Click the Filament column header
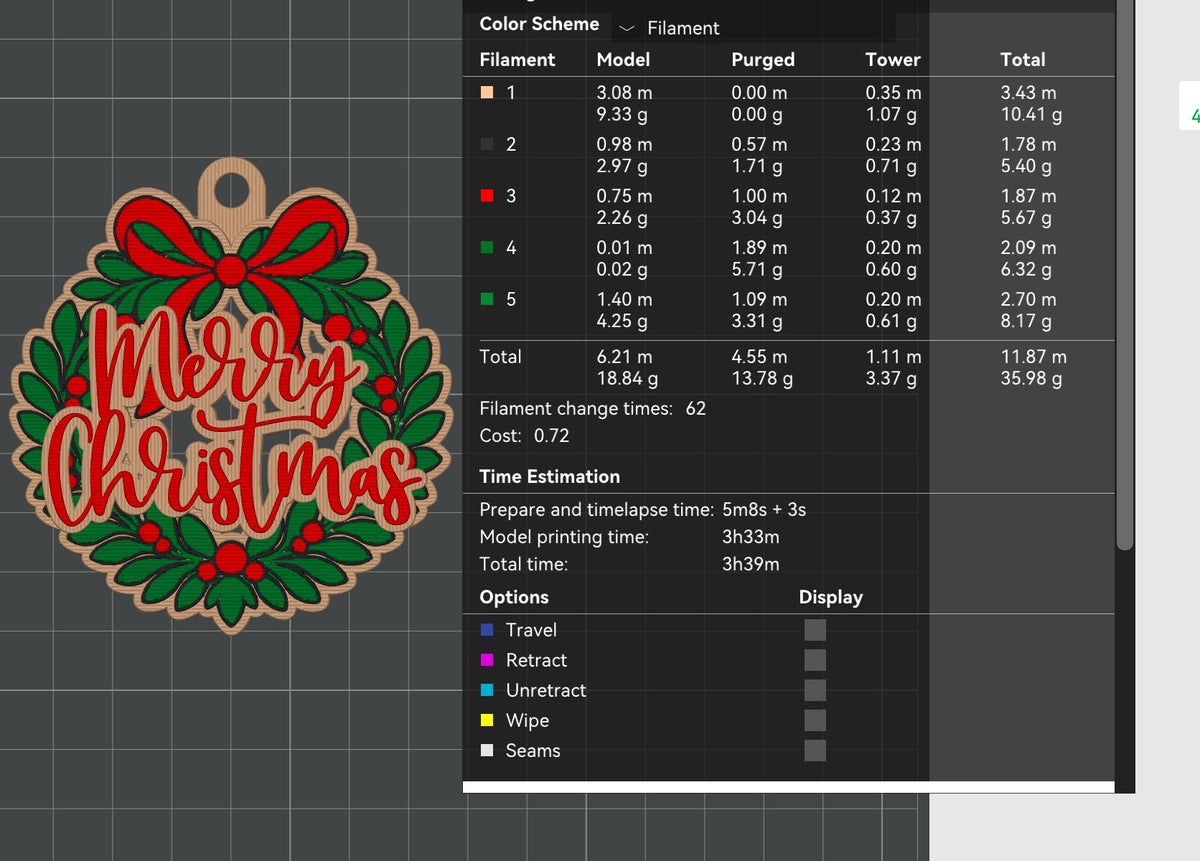The height and width of the screenshot is (861, 1200). pos(517,59)
